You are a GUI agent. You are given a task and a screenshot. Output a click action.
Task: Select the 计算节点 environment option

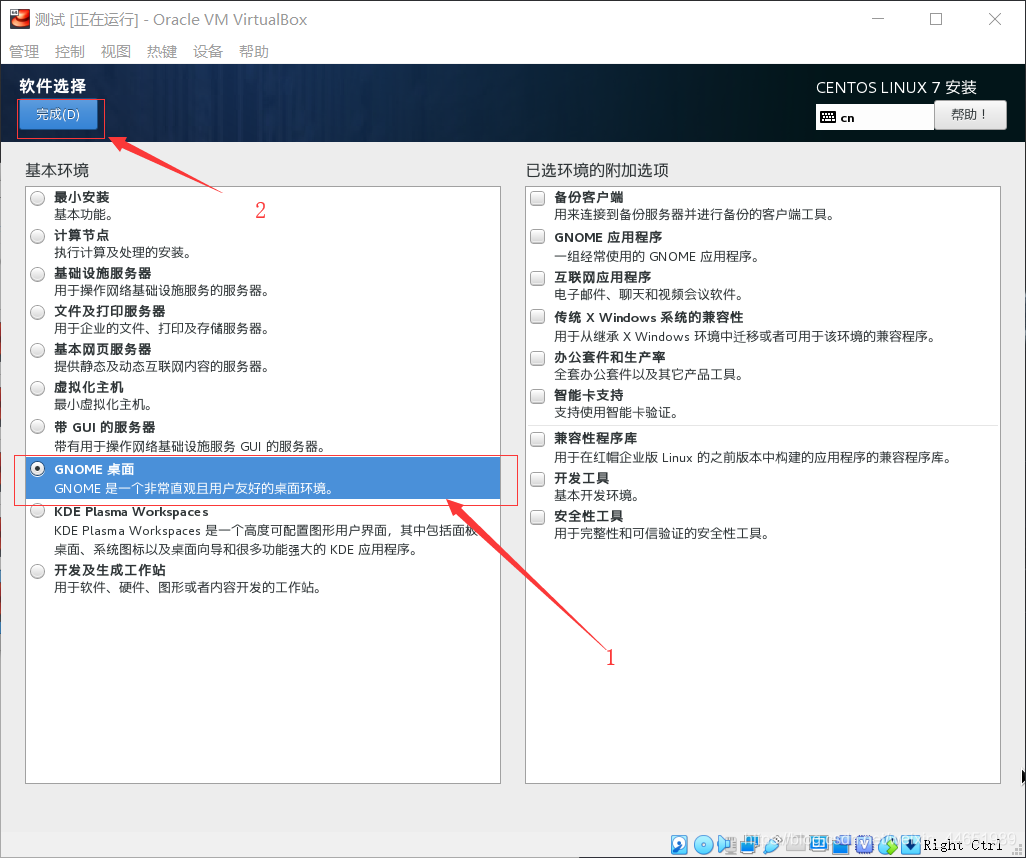pyautogui.click(x=38, y=236)
